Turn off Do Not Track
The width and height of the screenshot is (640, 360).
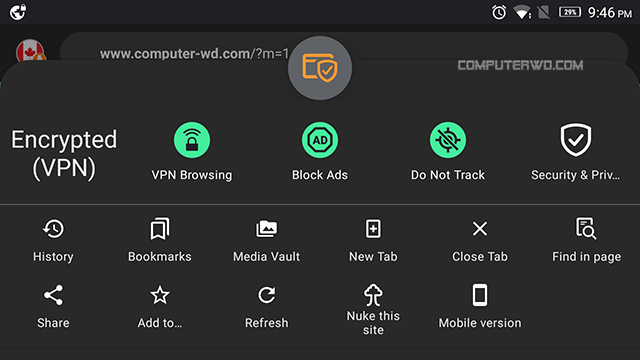click(x=448, y=140)
